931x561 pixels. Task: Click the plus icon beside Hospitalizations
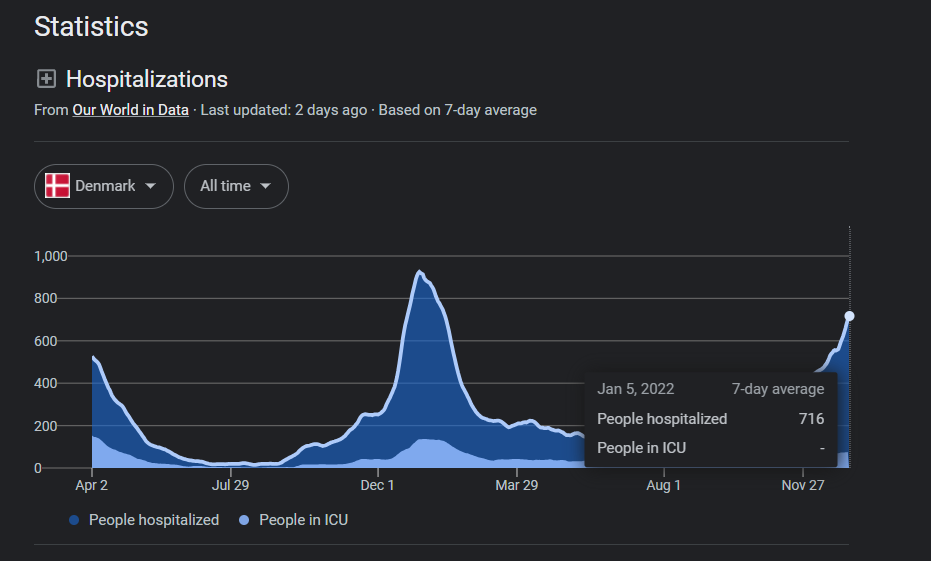(x=46, y=79)
